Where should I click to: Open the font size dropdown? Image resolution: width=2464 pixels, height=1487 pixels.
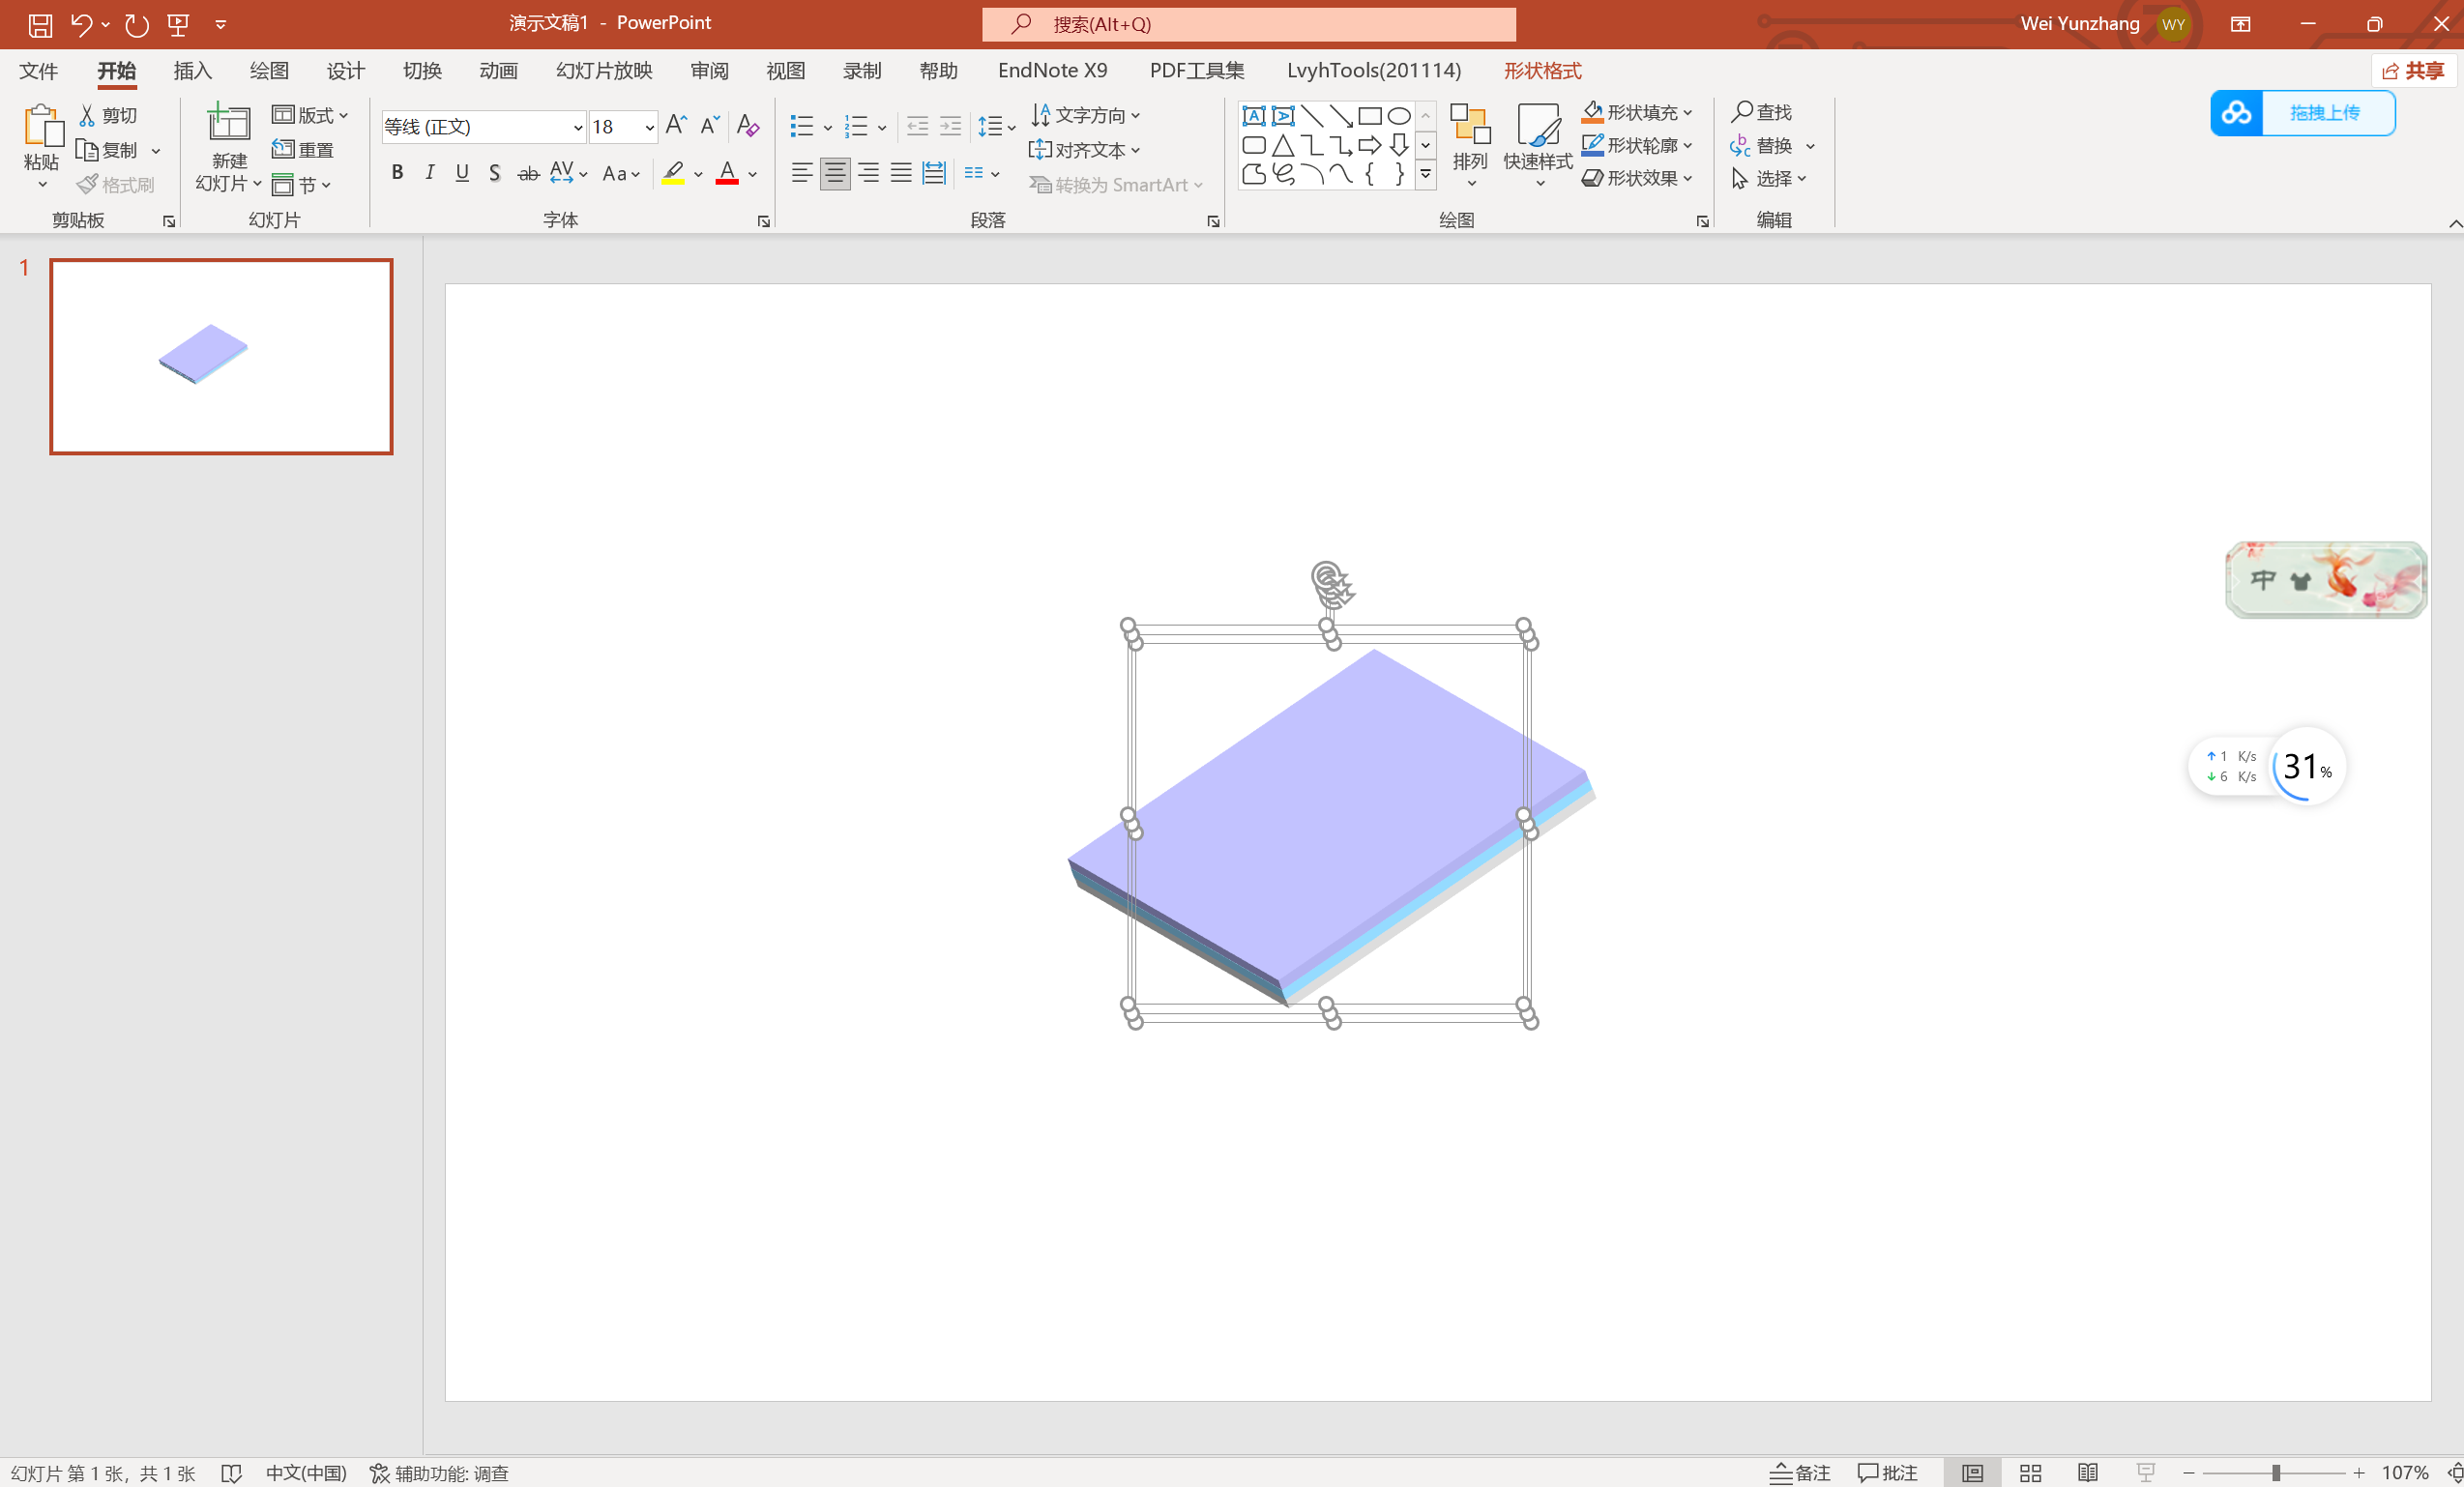[x=650, y=127]
